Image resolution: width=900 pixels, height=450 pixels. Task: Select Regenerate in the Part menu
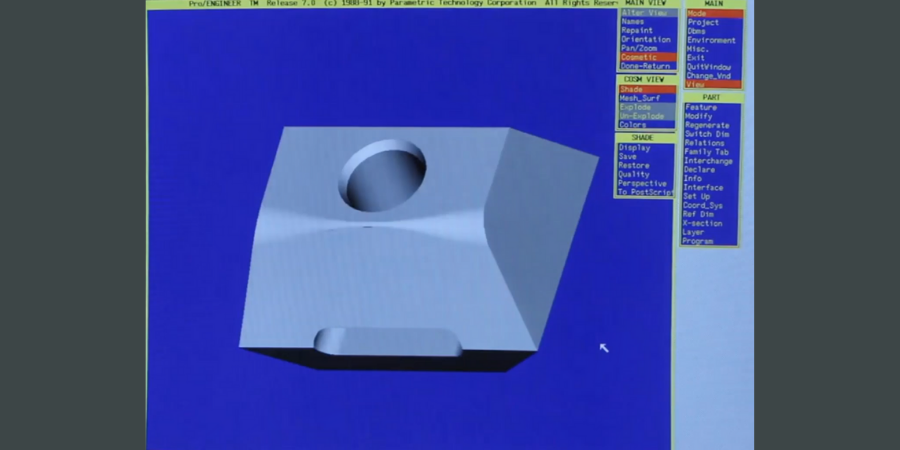point(706,126)
